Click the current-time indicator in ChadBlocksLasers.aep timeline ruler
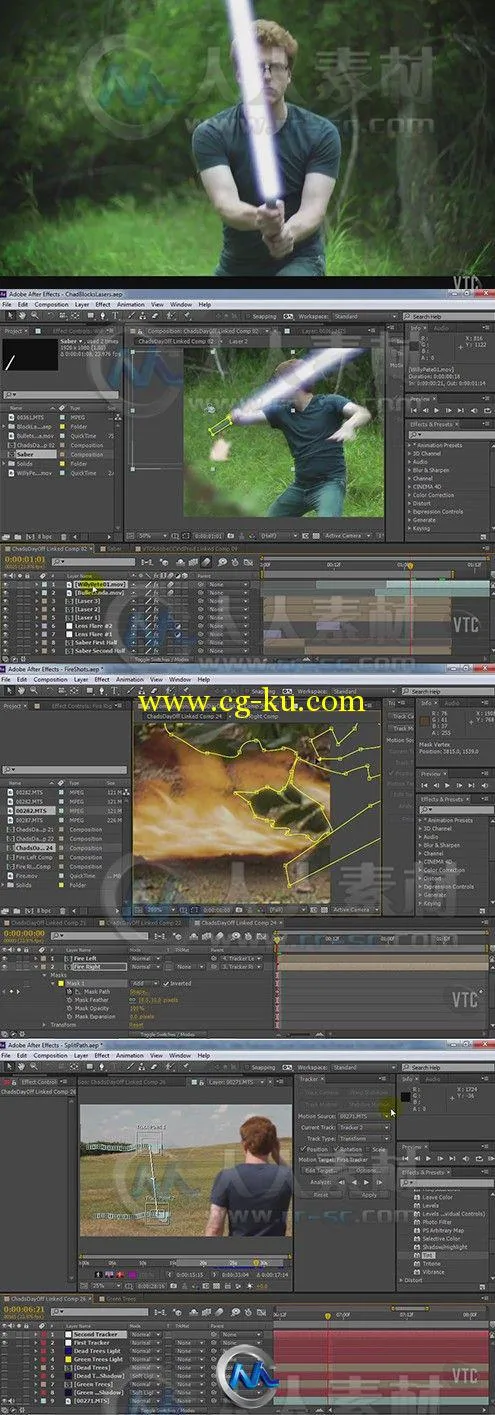 point(409,566)
